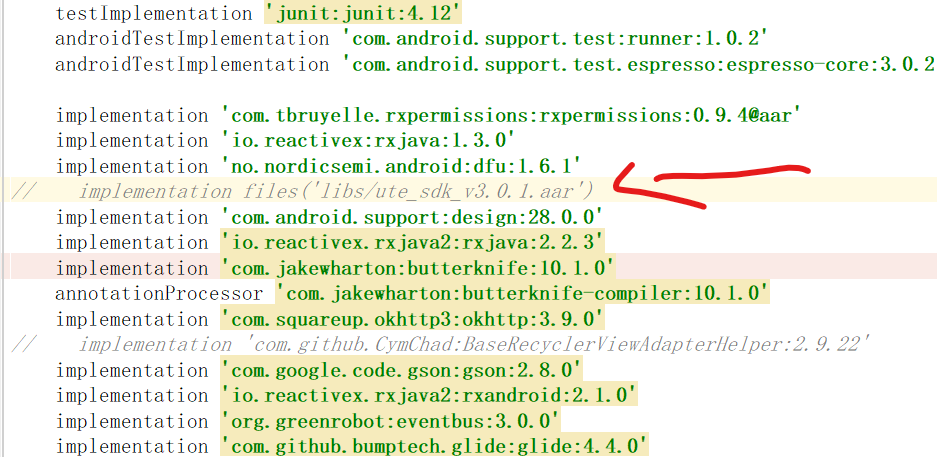Click the androidTestImplementation keyword before espresso-core
The height and width of the screenshot is (457, 937).
pyautogui.click(x=192, y=65)
